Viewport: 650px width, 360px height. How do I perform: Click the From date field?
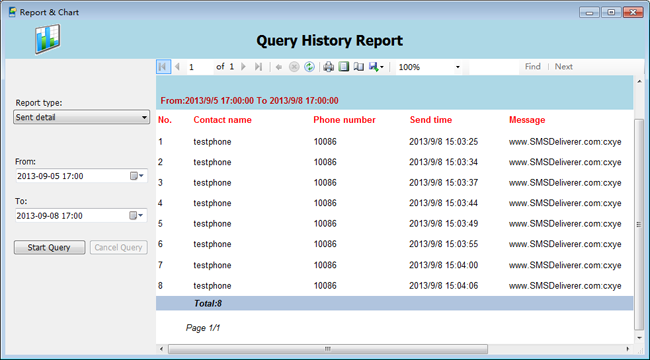pos(81,176)
